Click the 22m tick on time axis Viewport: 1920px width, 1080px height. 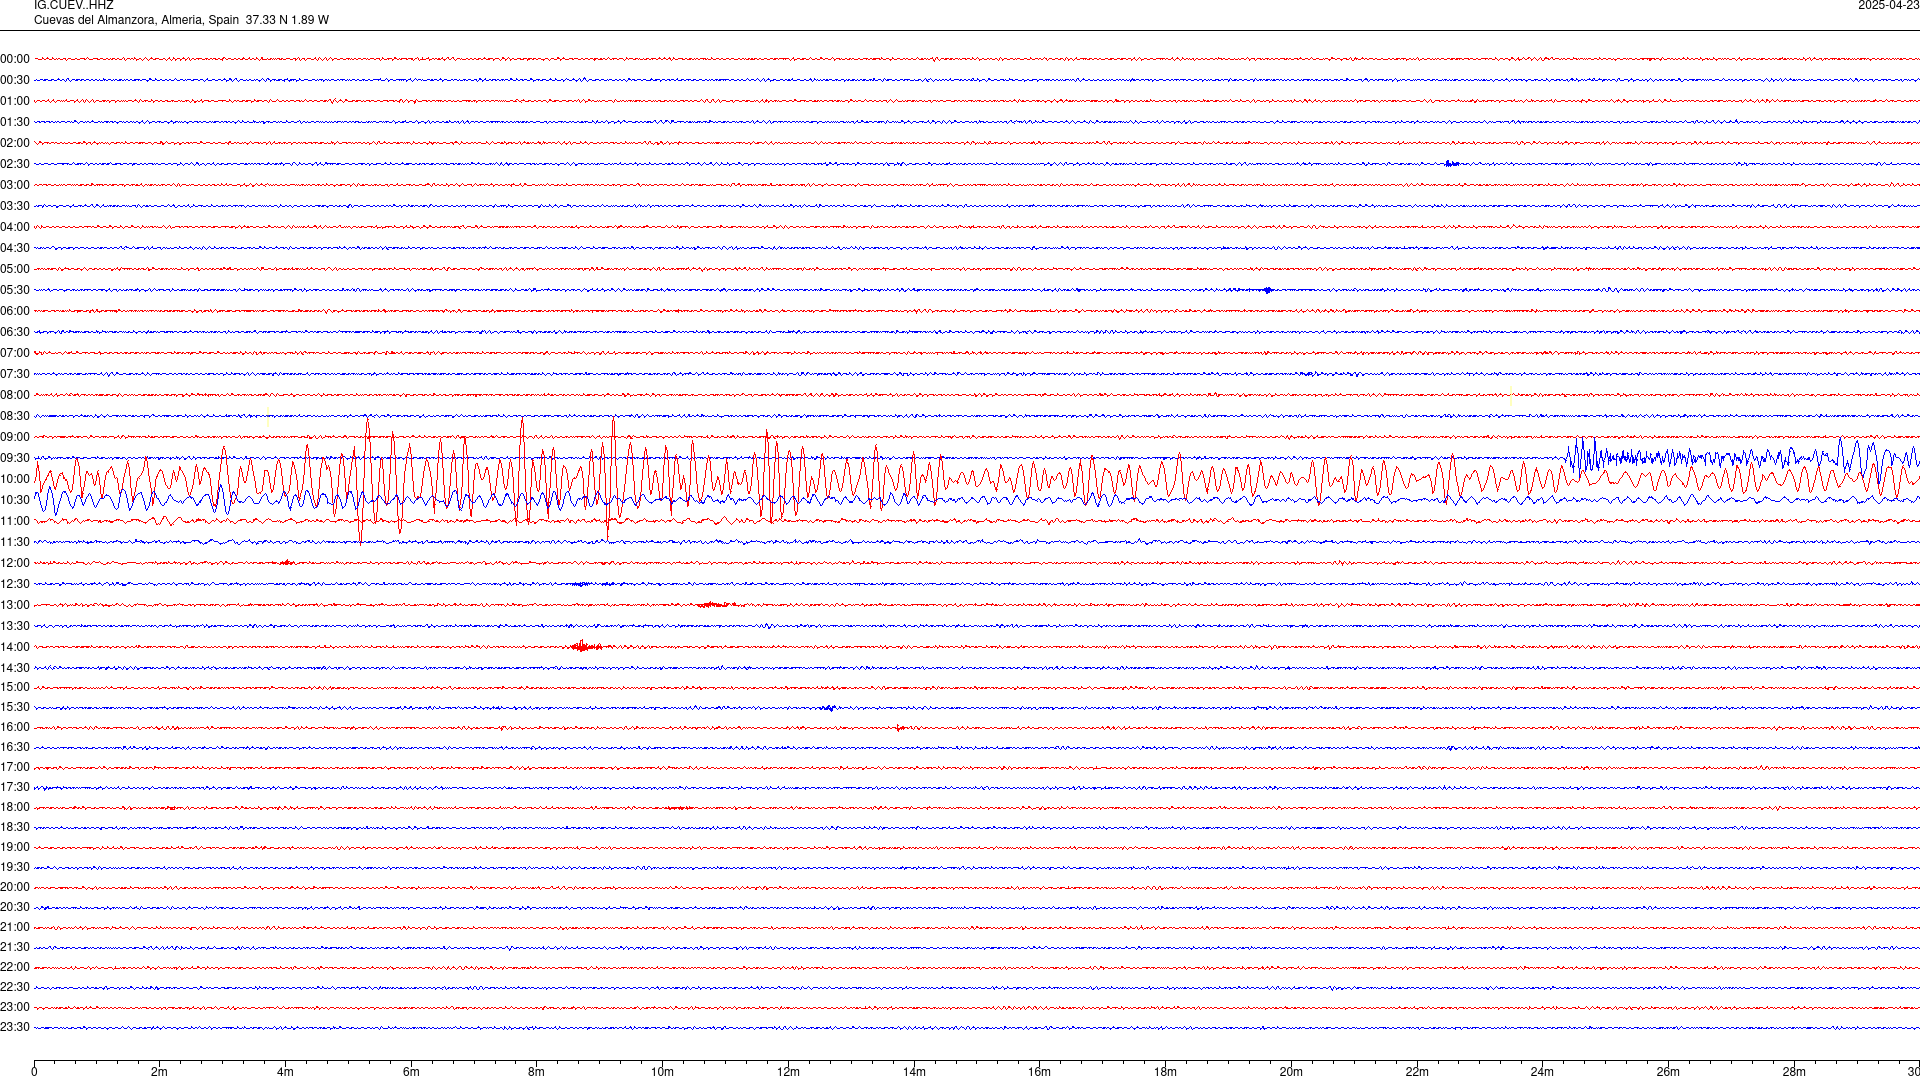coord(1417,1072)
